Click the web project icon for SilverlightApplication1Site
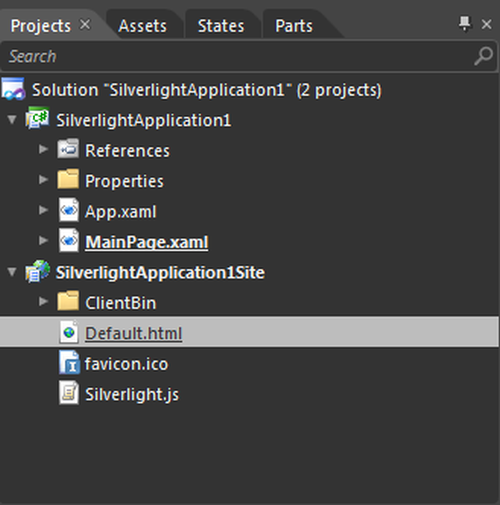The width and height of the screenshot is (500, 505). click(38, 271)
